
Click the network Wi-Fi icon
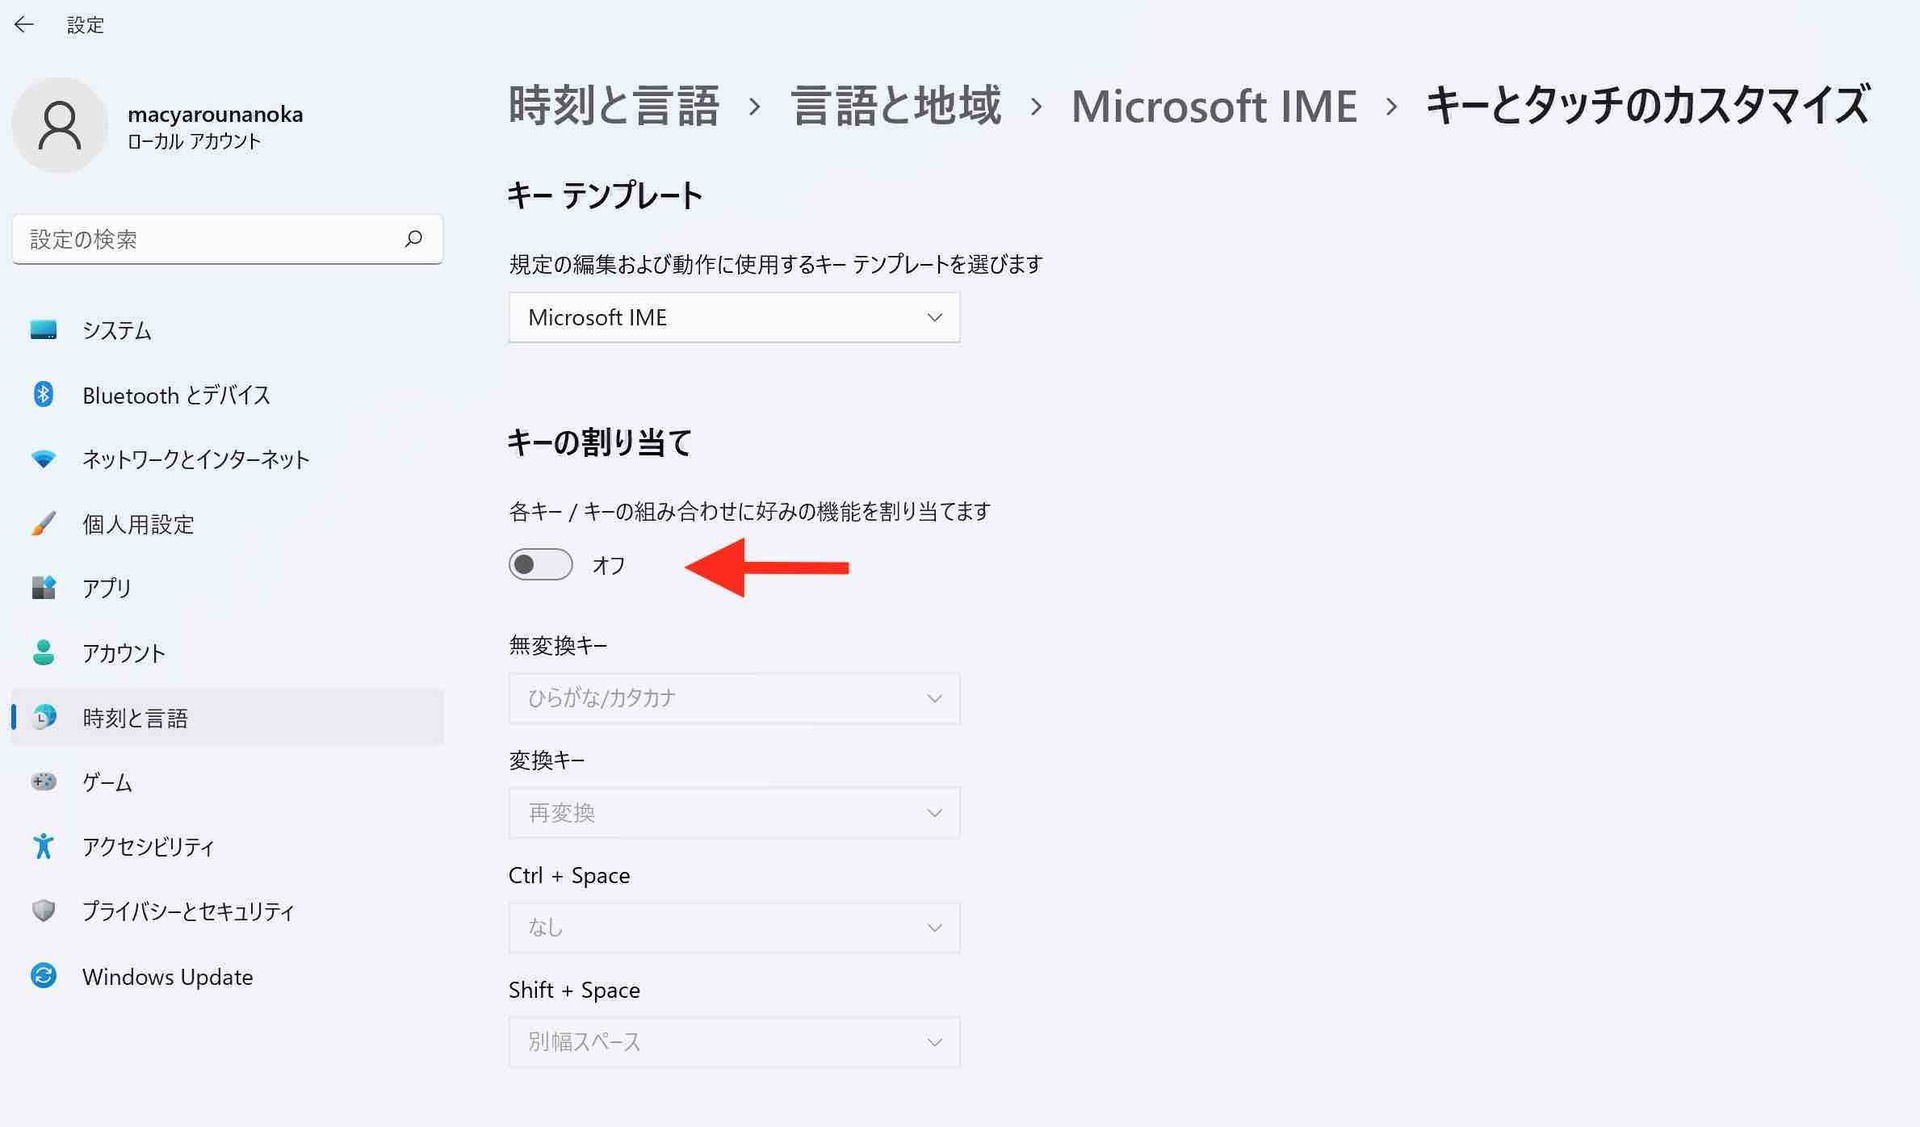pyautogui.click(x=43, y=459)
